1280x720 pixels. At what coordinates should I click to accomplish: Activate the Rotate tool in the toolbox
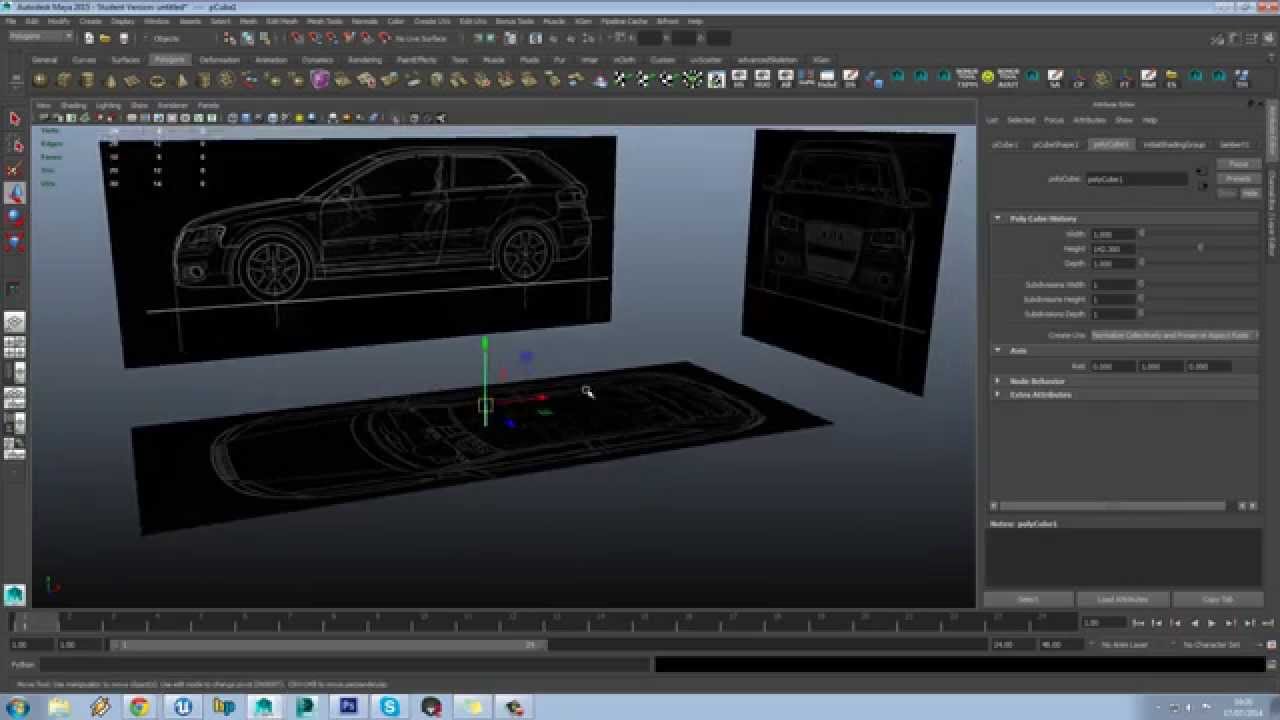(14, 217)
